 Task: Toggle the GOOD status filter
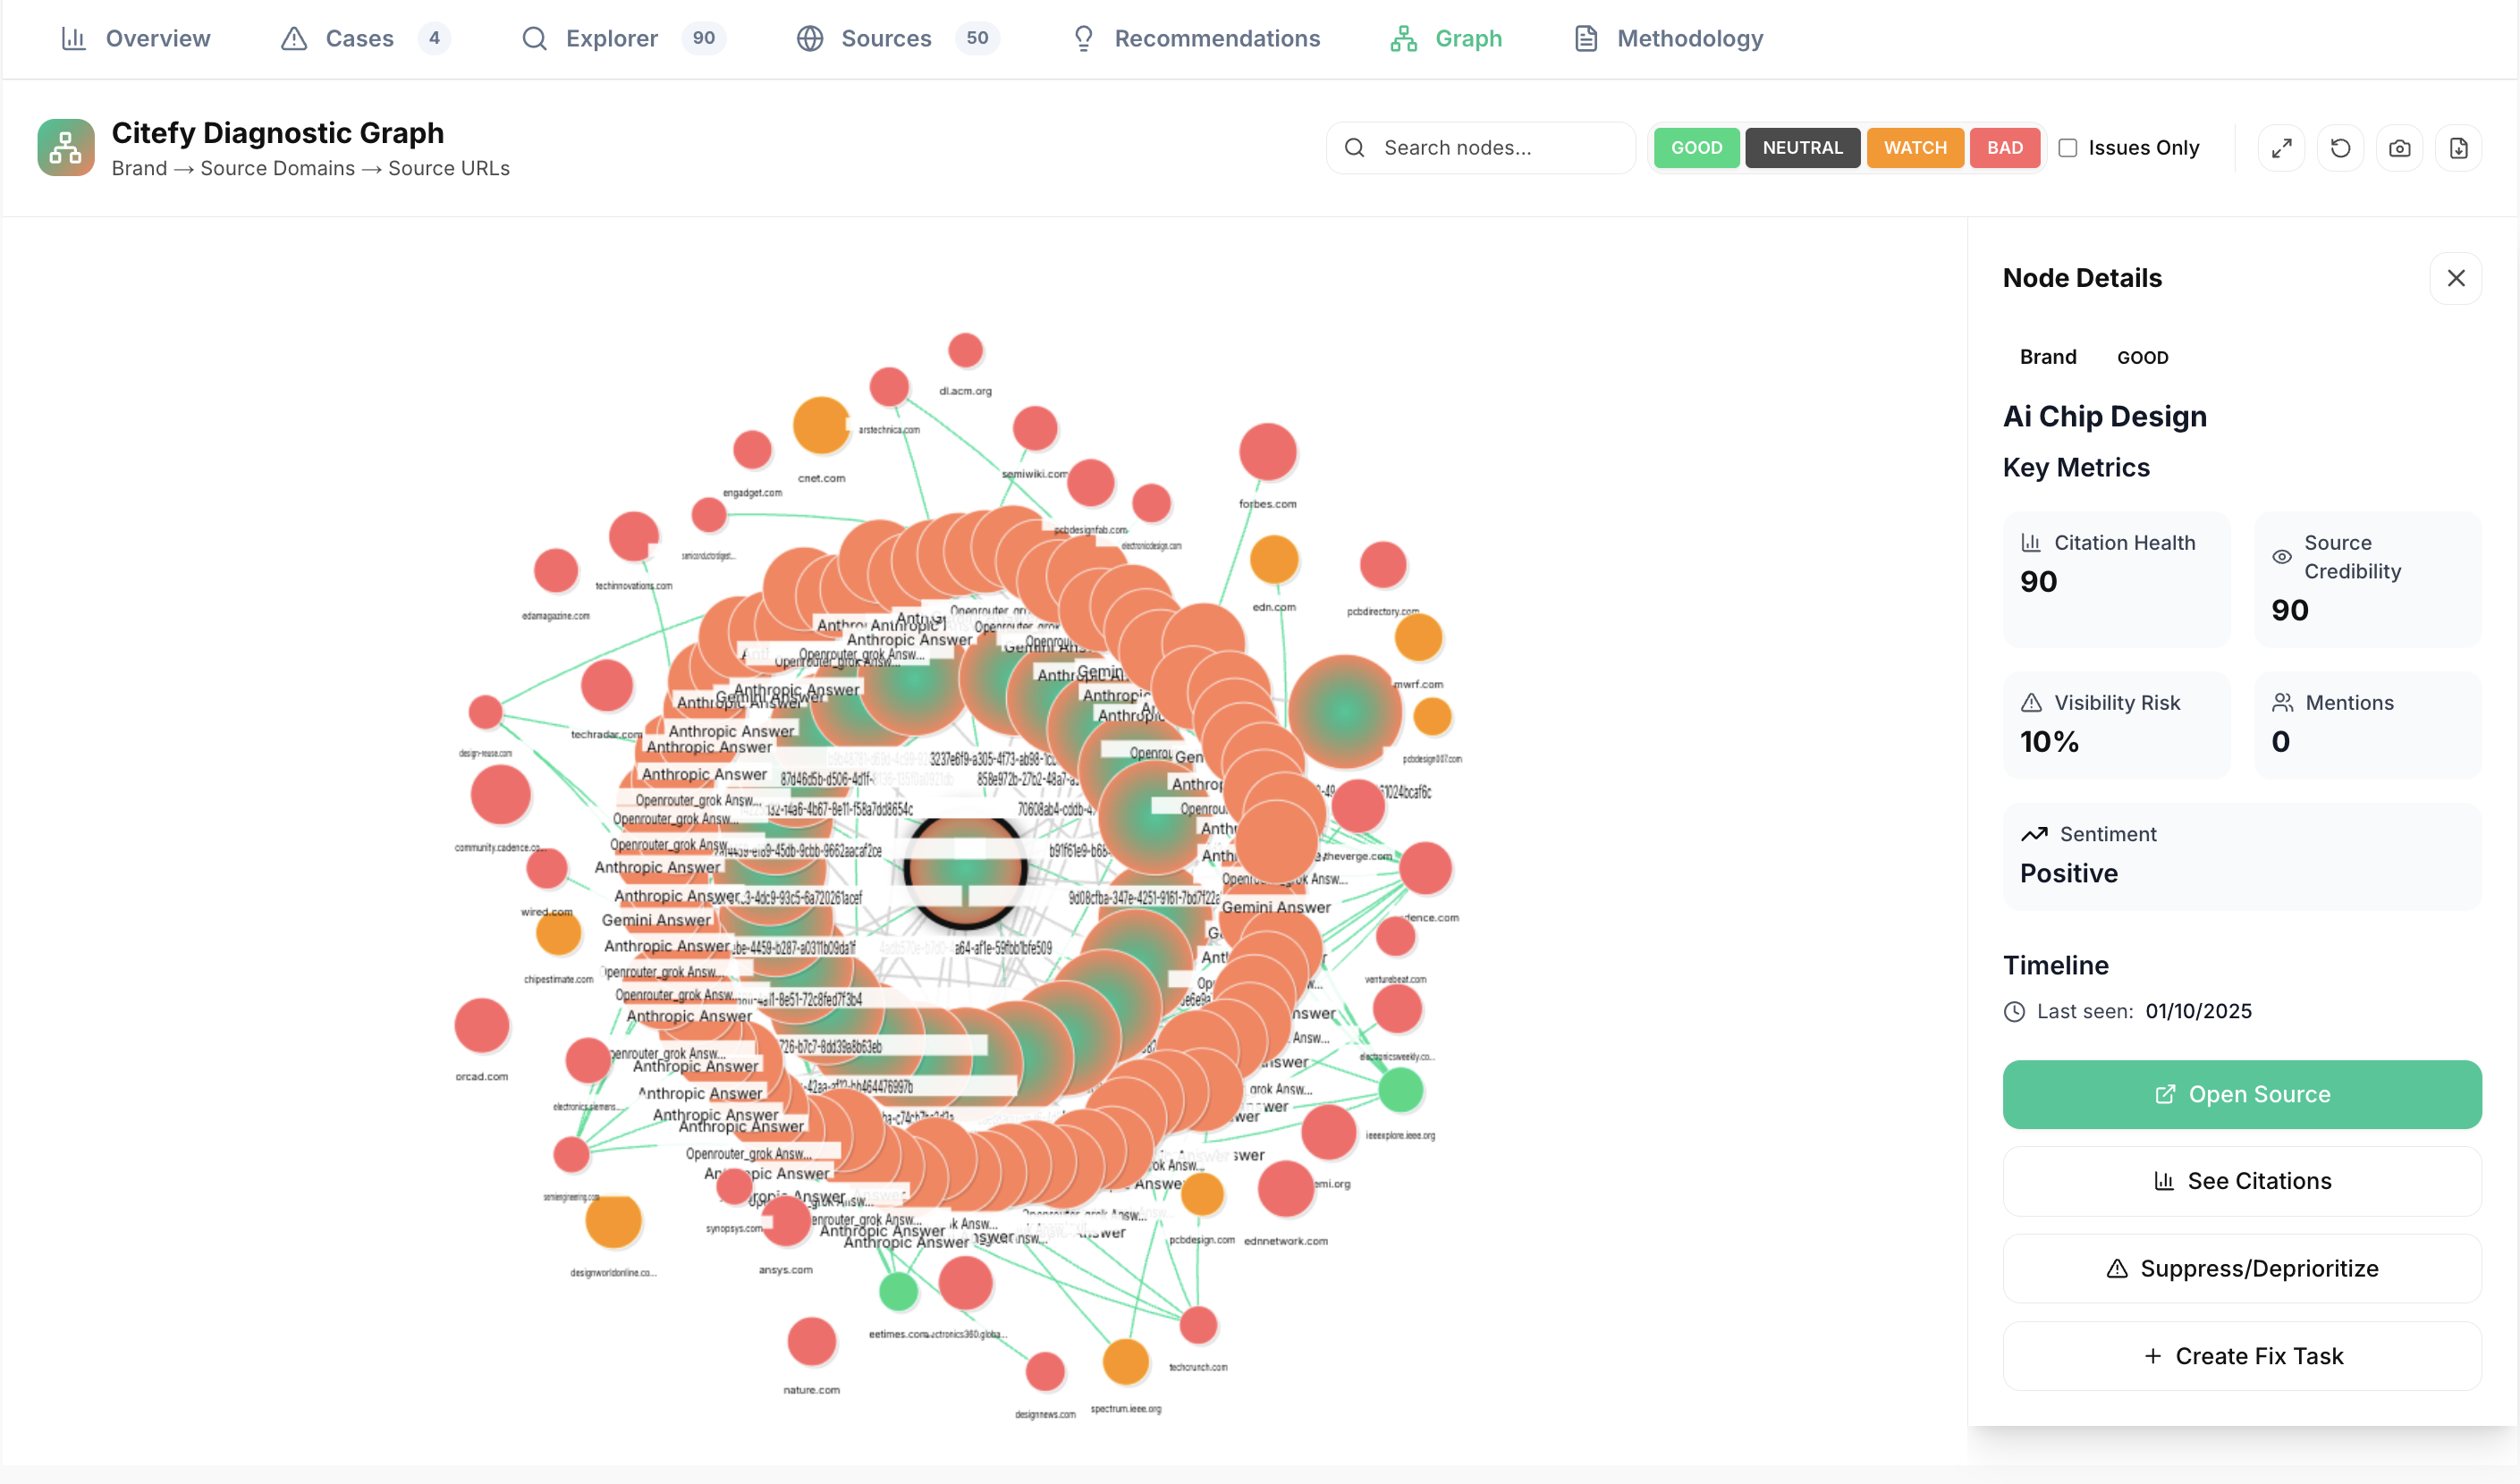[1696, 148]
